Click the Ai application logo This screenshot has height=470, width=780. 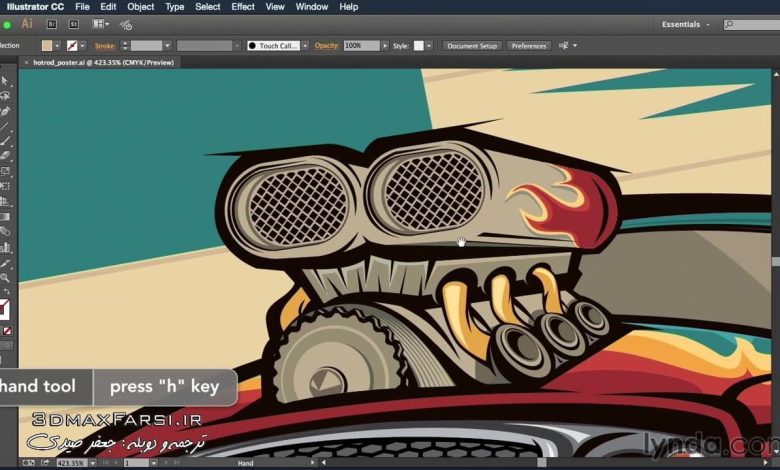point(27,24)
